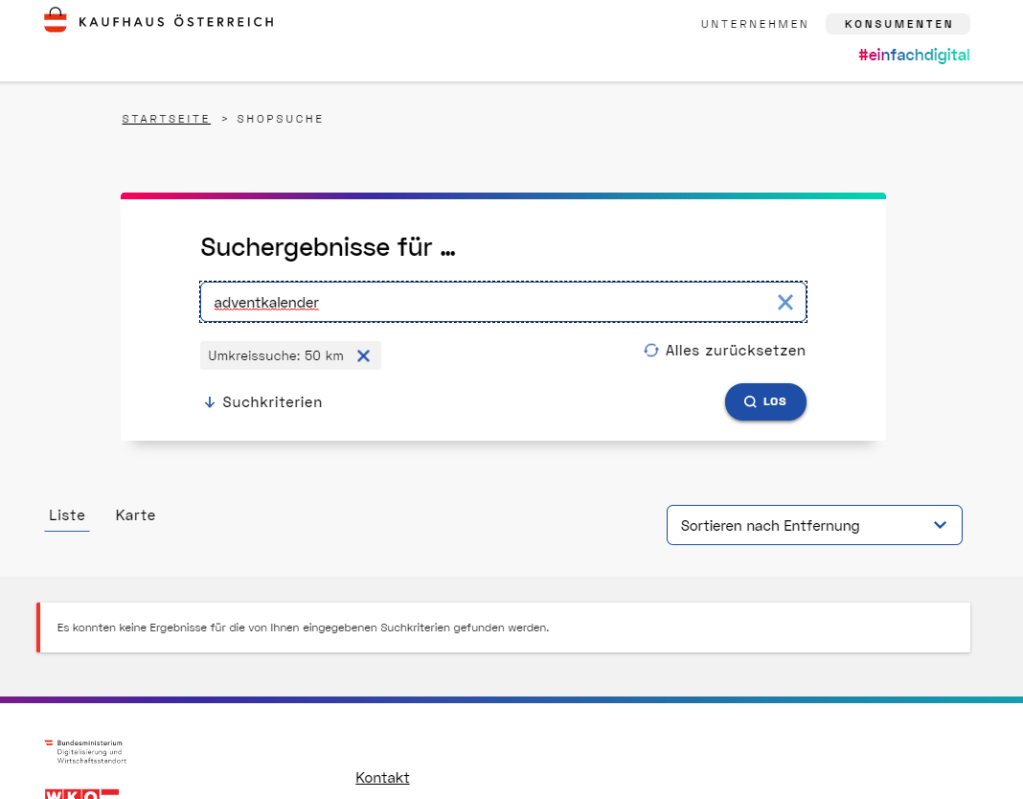Image resolution: width=1023 pixels, height=799 pixels.
Task: Open the Bundesministerium Digitalisierung logo
Action: (x=85, y=751)
